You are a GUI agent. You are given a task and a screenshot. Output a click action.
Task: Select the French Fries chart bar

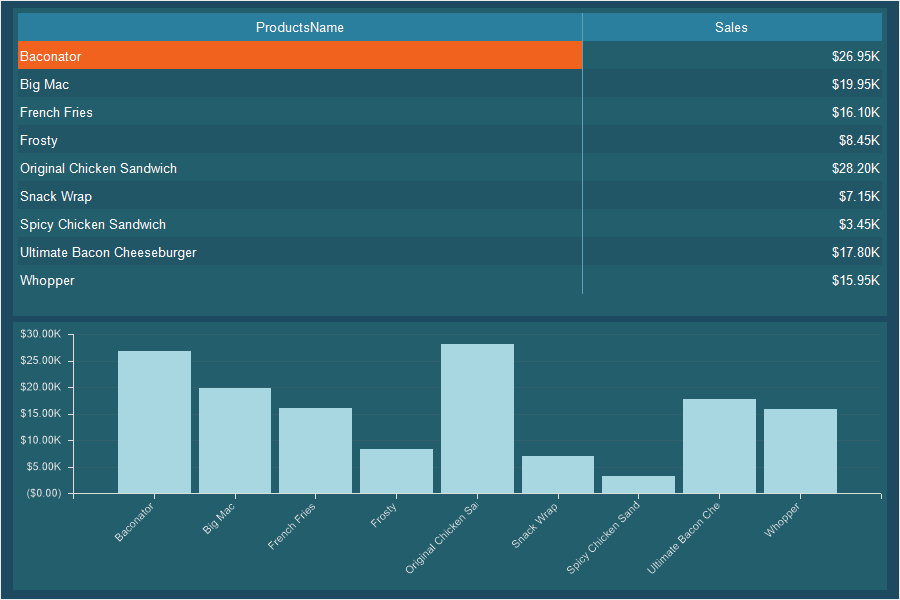[x=315, y=450]
